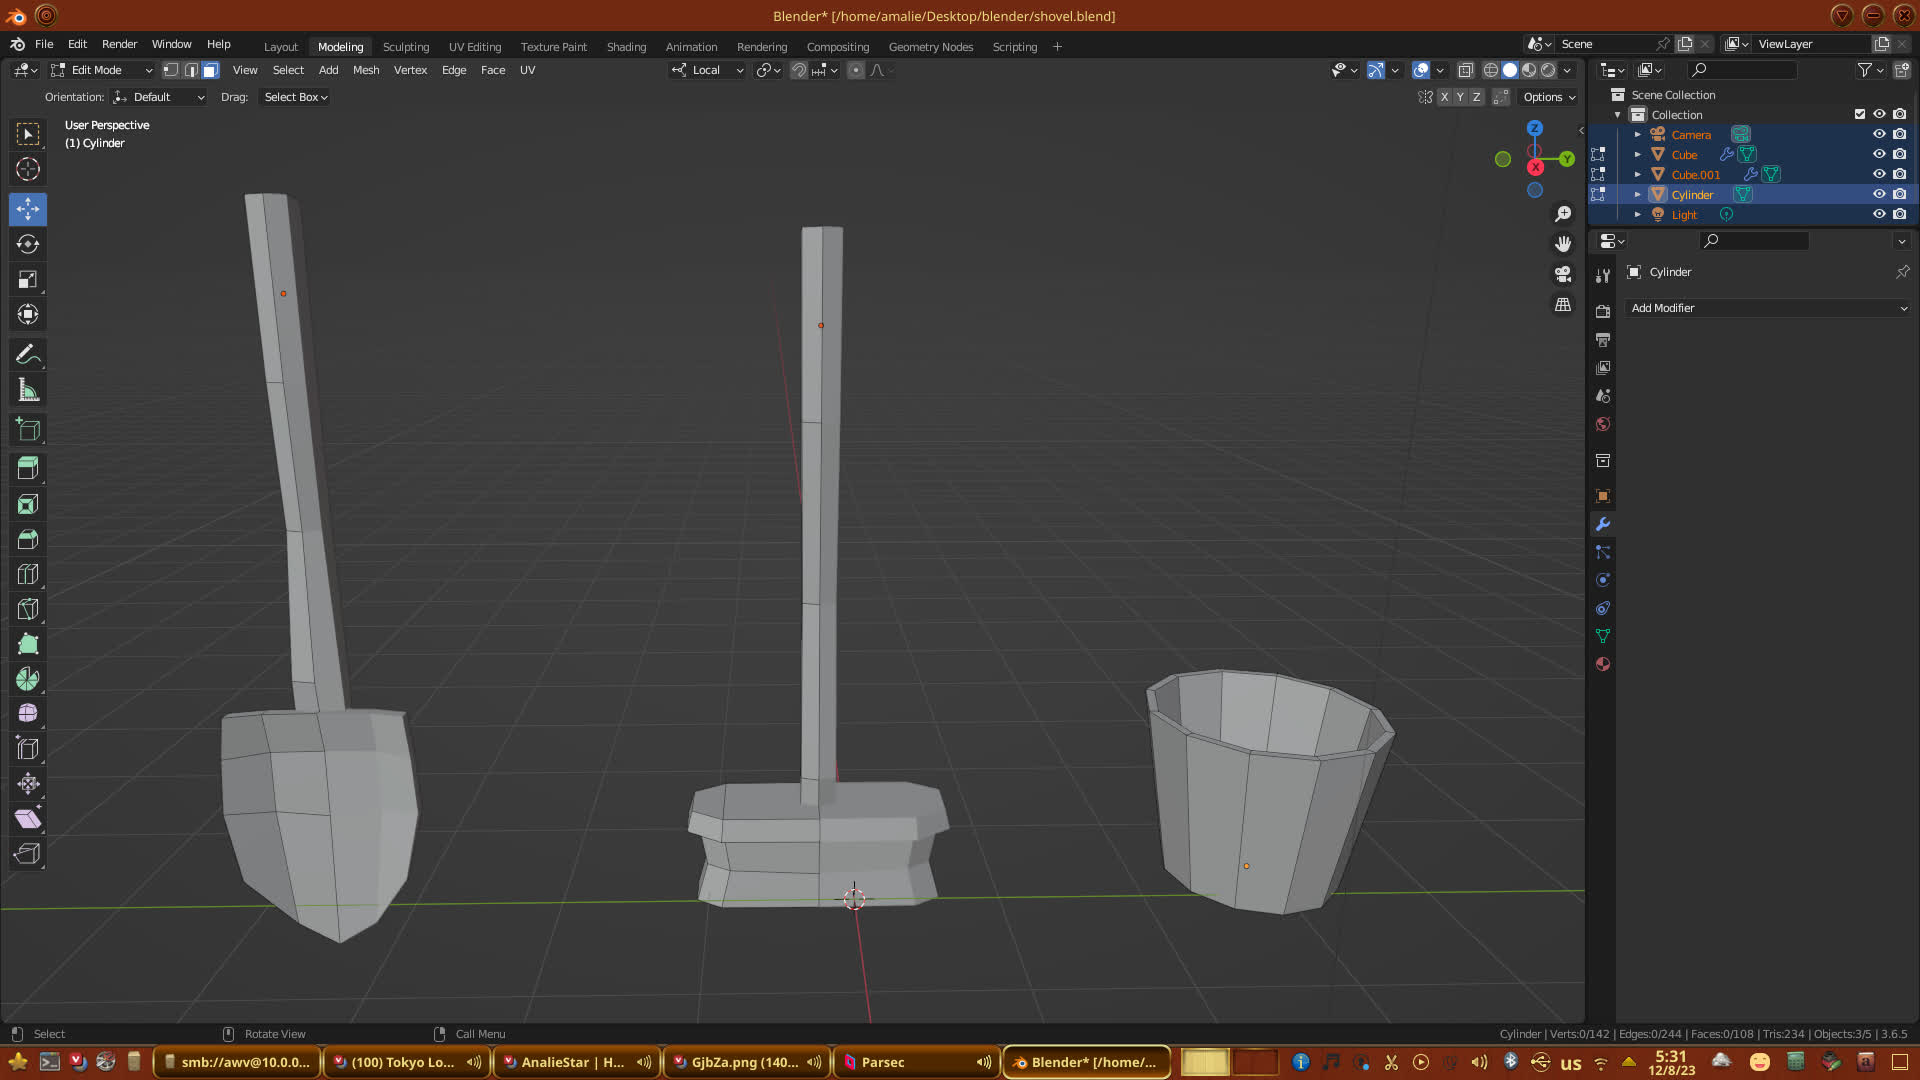Select the Rotate tool
Screen dimensions: 1920x1080
pyautogui.click(x=28, y=244)
